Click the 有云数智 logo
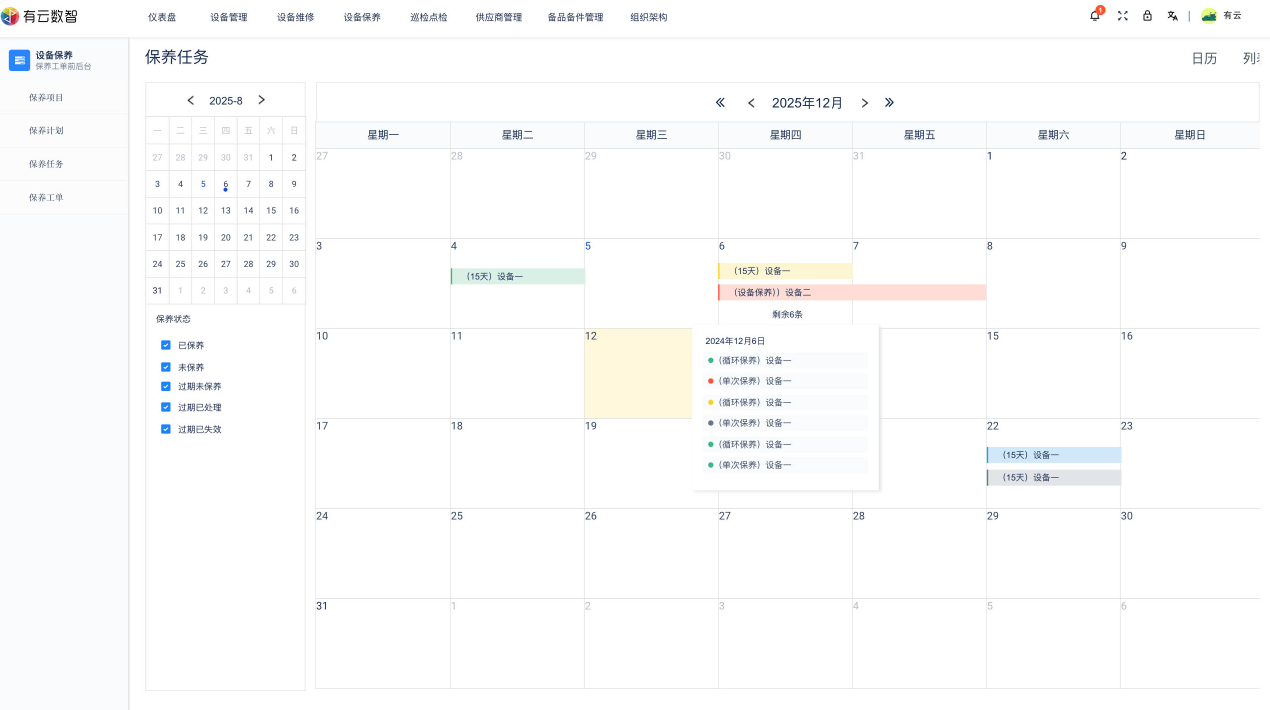This screenshot has height=710, width=1270. pos(42,16)
